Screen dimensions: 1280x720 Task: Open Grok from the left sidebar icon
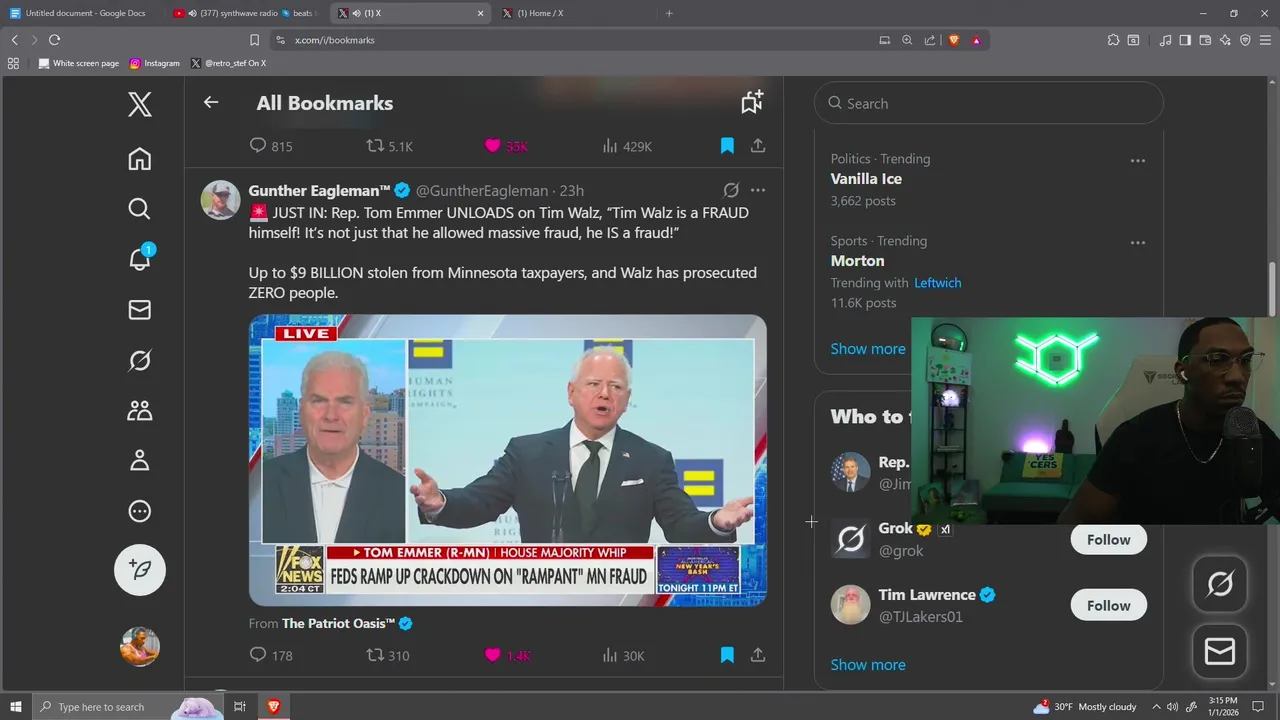140,360
